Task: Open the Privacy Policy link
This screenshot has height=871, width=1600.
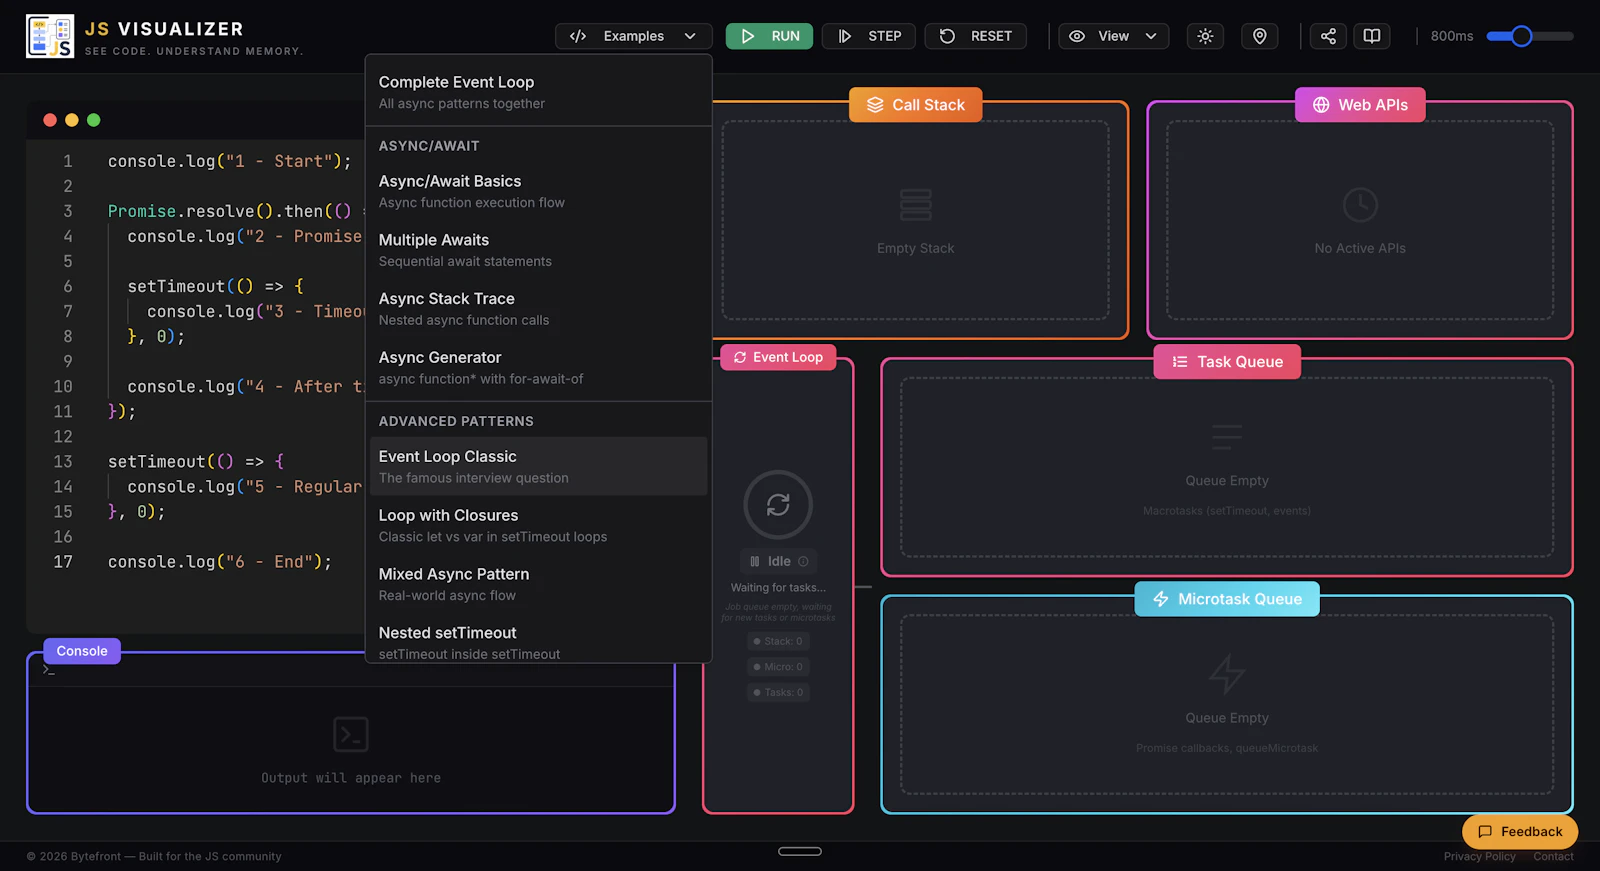Action: (1479, 857)
